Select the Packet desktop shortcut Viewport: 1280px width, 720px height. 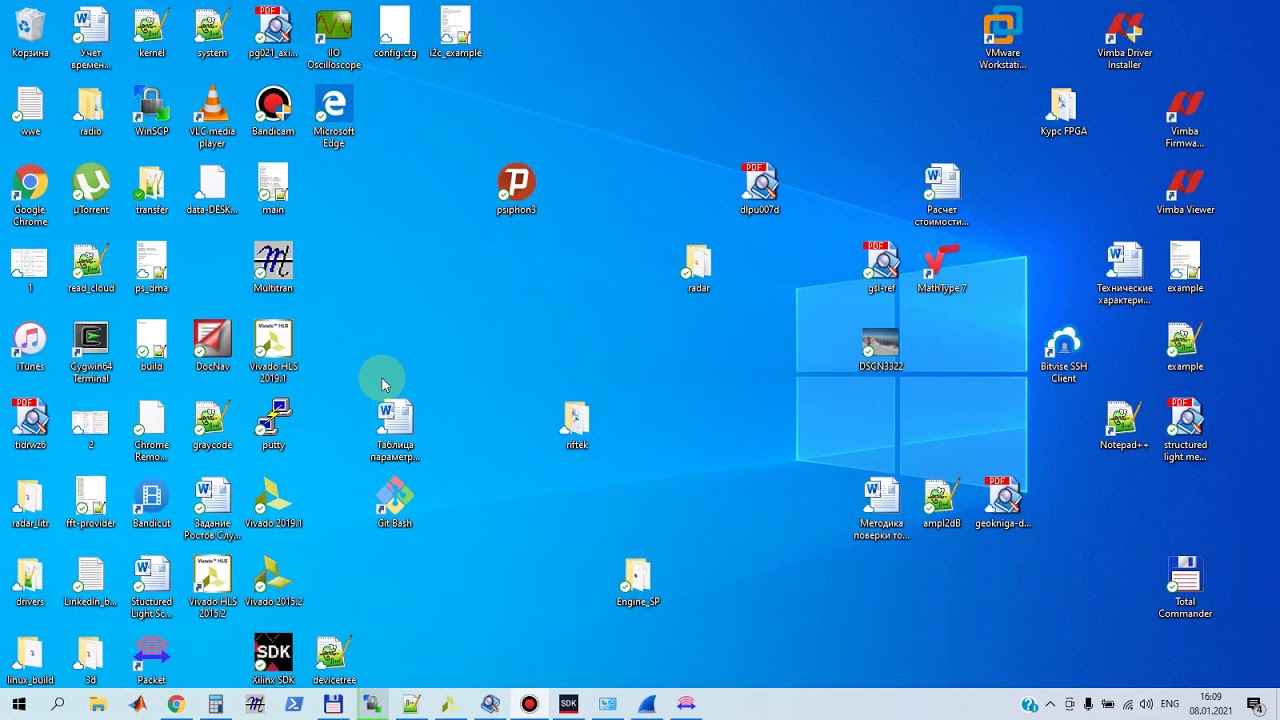click(152, 659)
